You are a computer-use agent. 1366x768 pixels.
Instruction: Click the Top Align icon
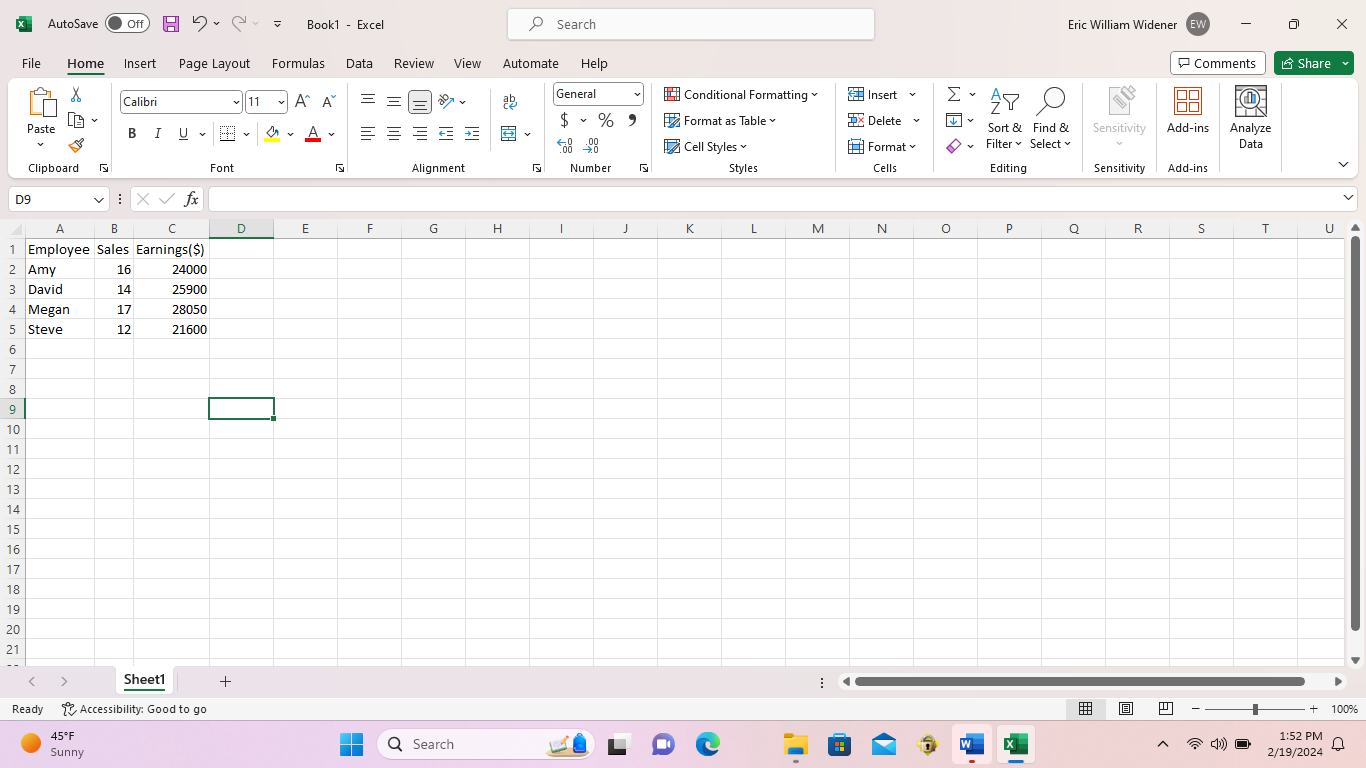(x=368, y=101)
